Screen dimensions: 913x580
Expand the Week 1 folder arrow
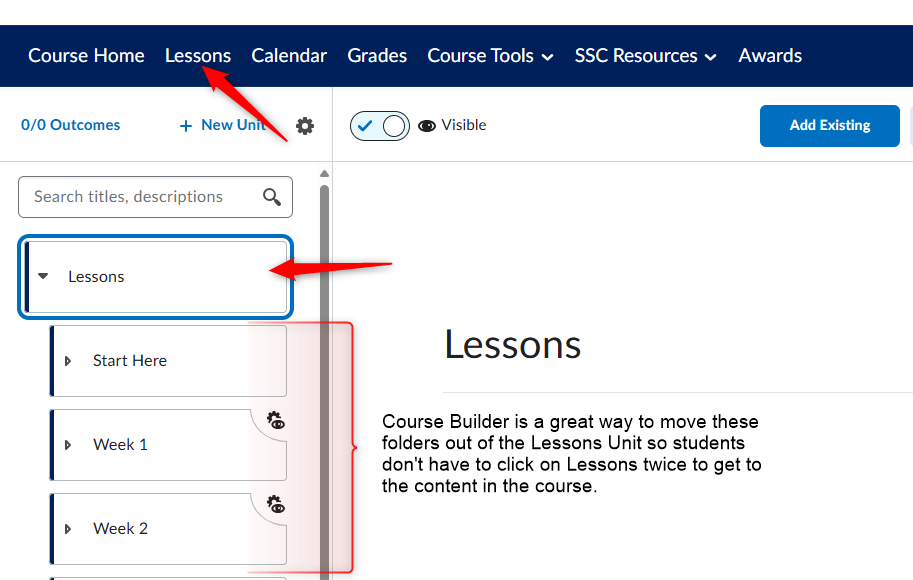[x=68, y=445]
